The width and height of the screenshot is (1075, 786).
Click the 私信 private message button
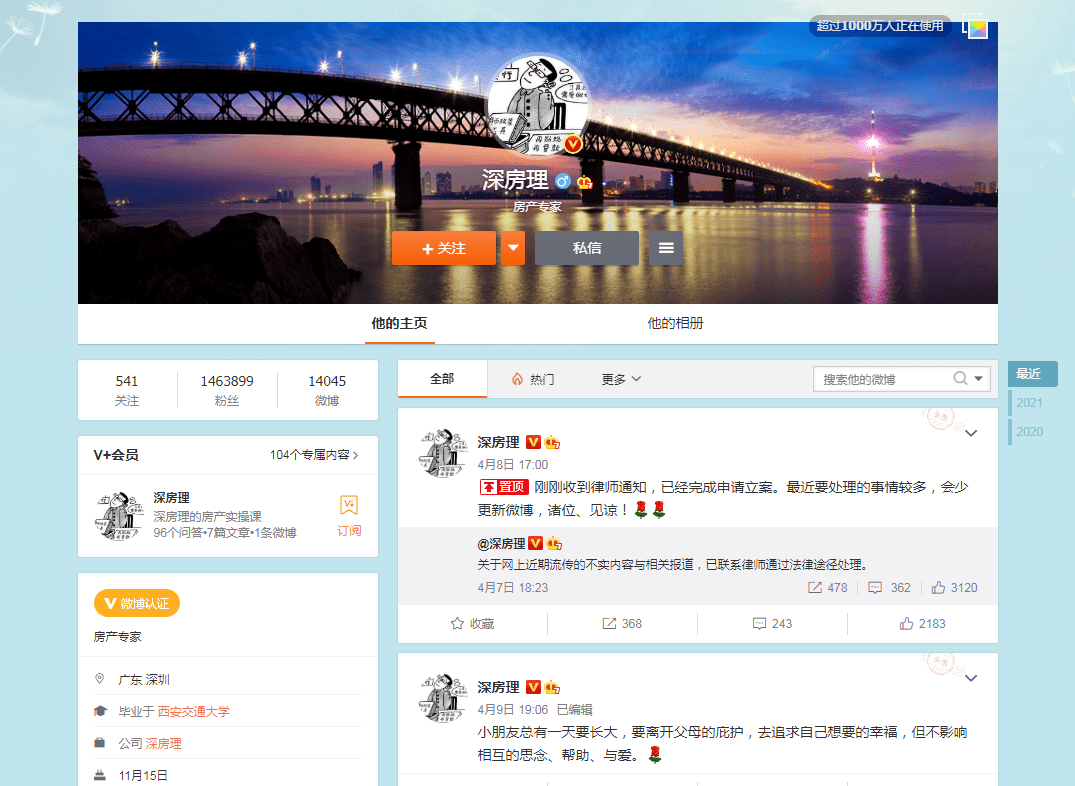pos(587,248)
